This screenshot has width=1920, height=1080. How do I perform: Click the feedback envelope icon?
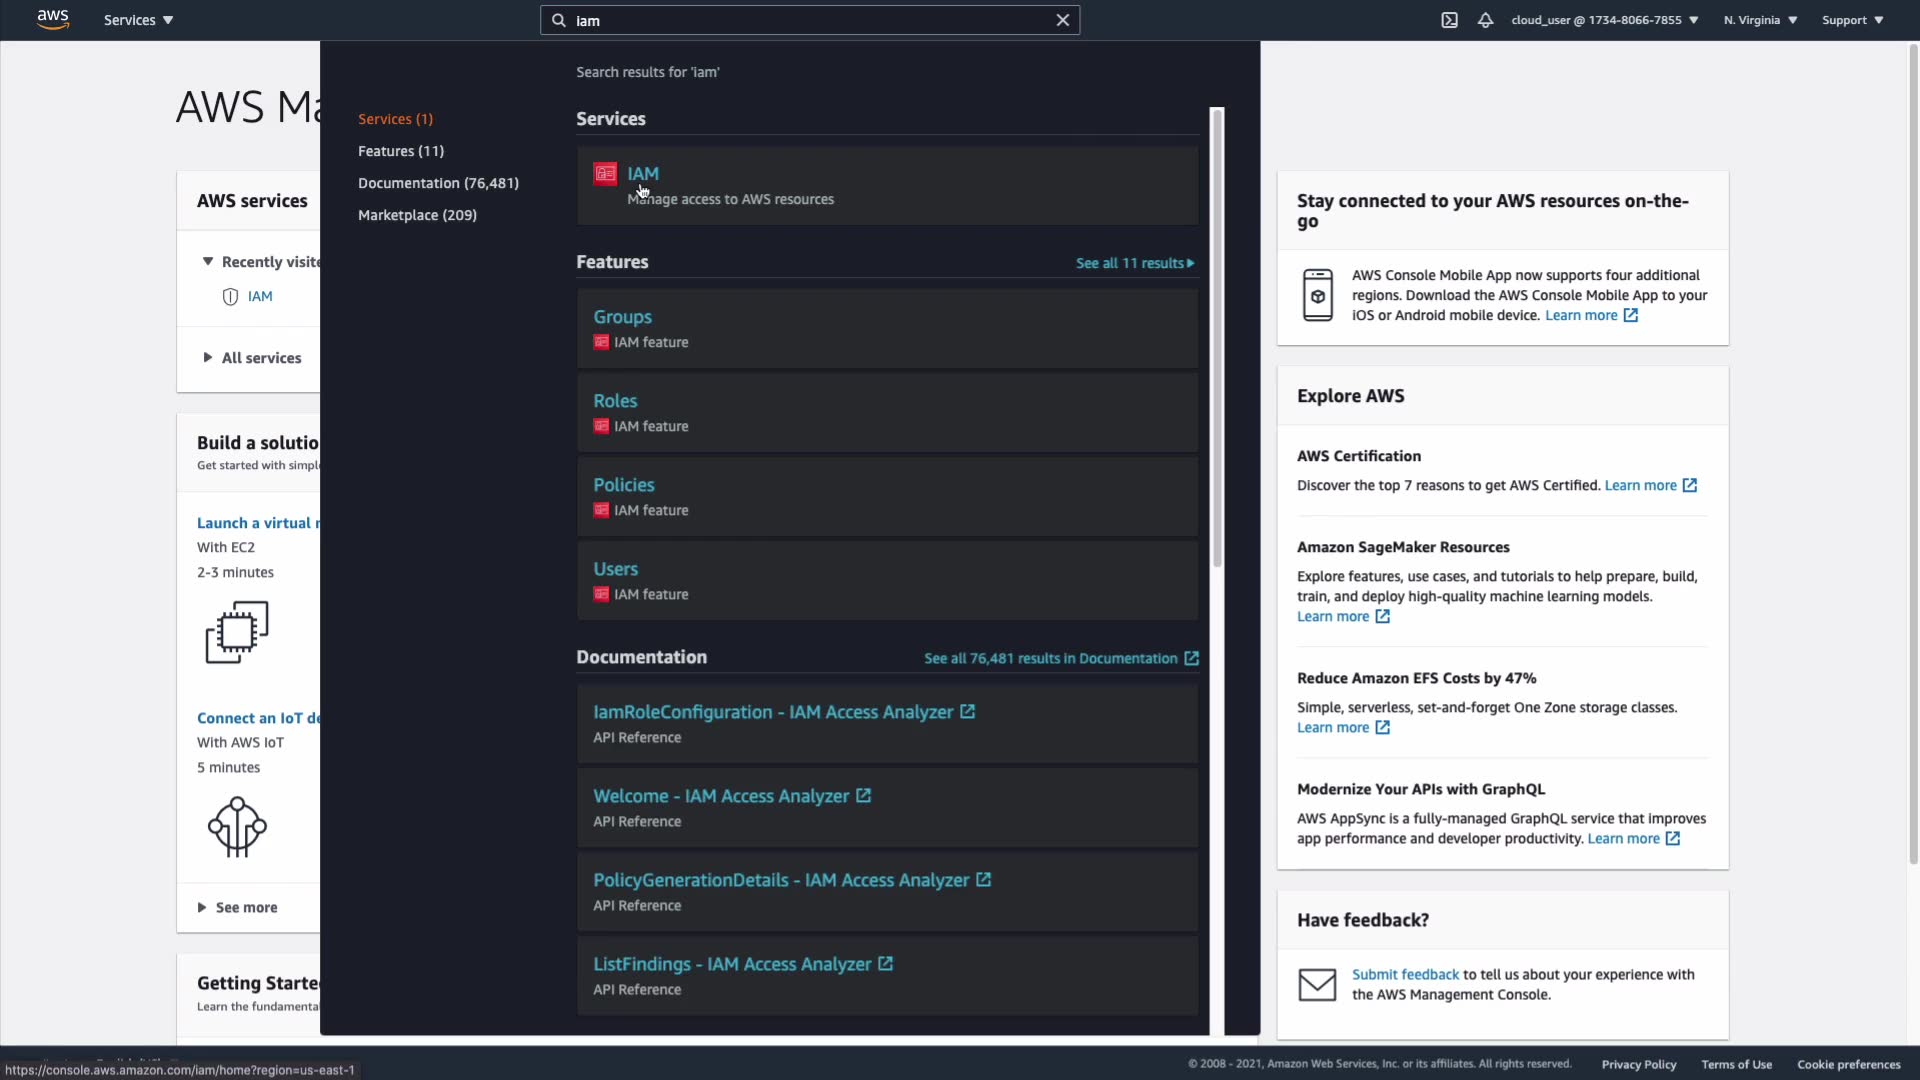(1317, 985)
